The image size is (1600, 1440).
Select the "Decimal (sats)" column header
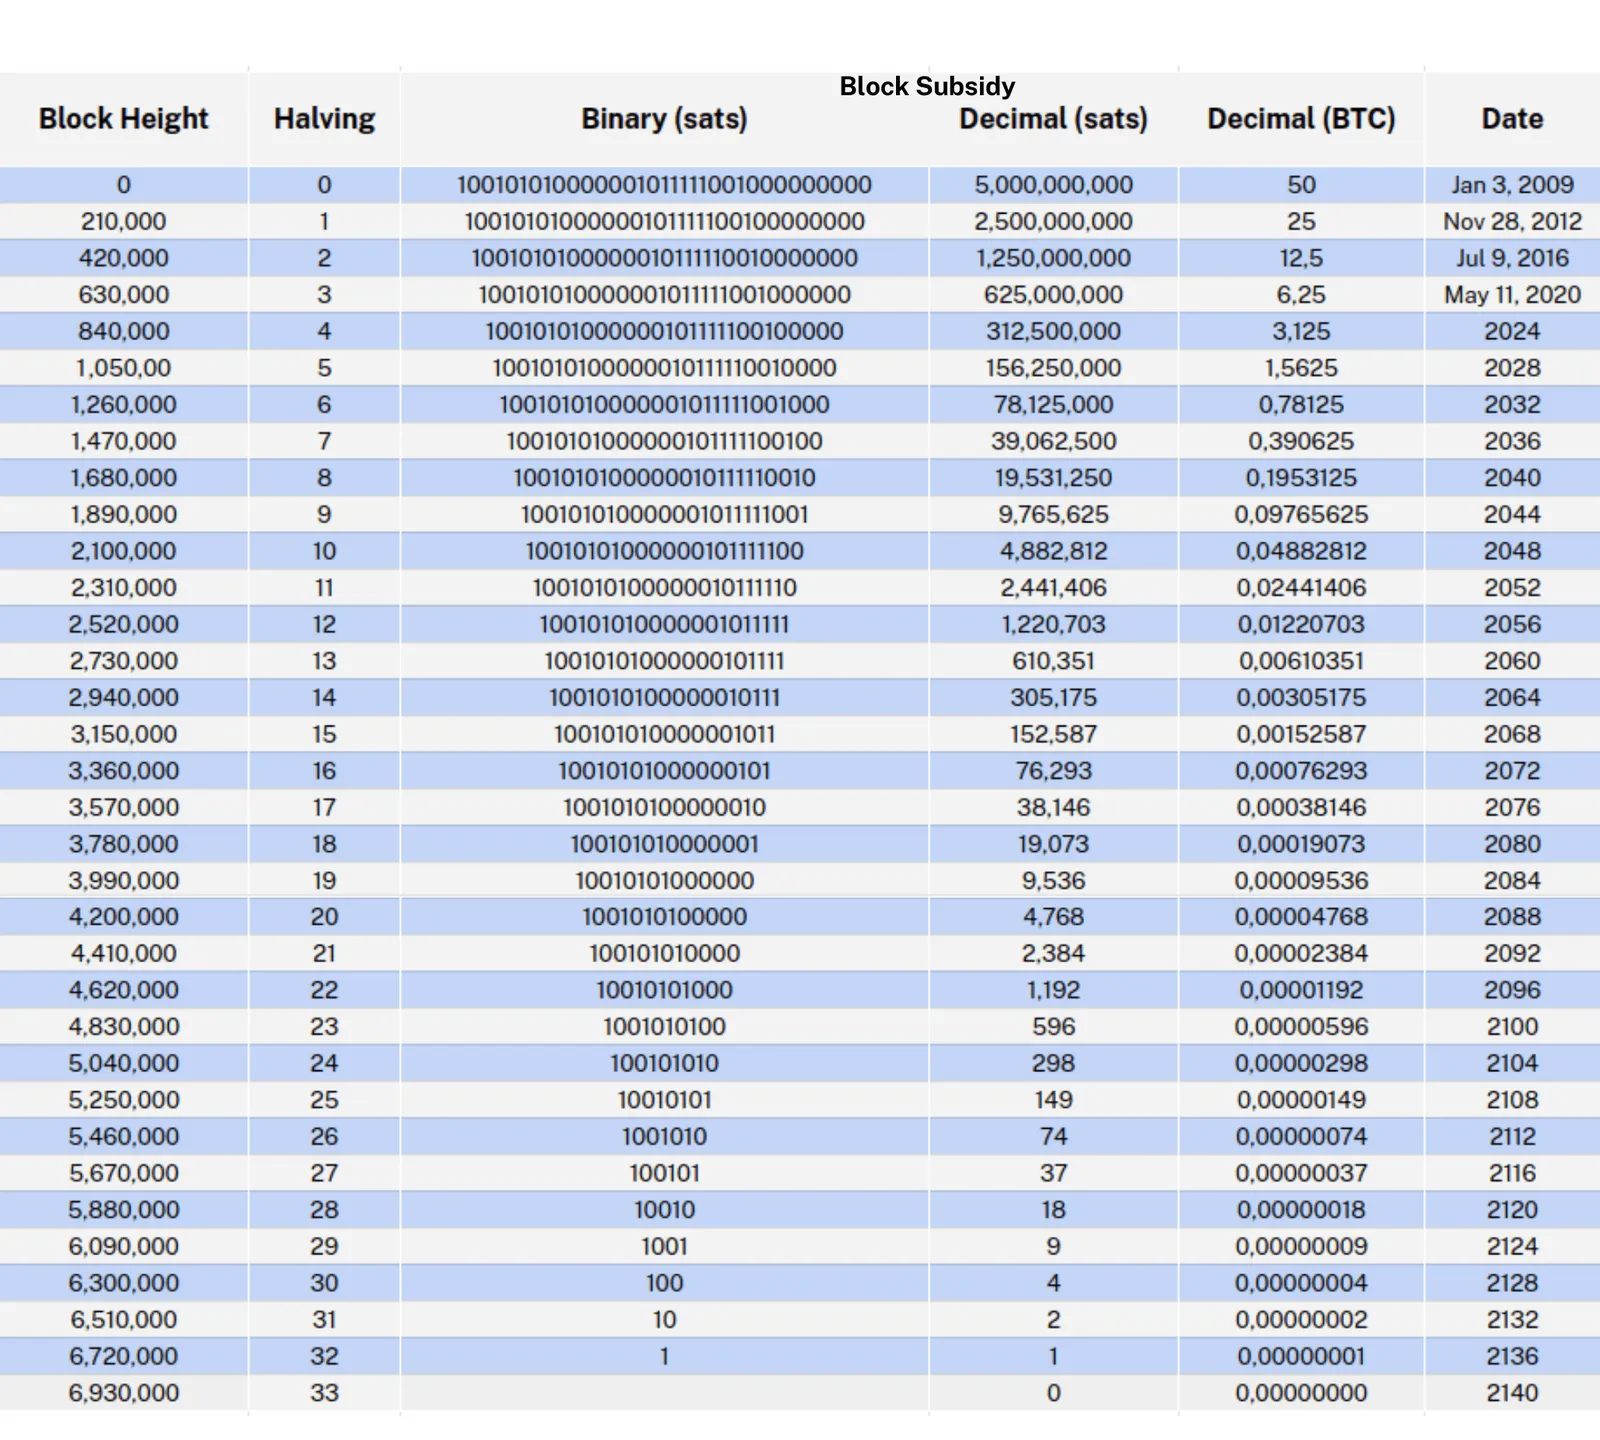click(1053, 119)
